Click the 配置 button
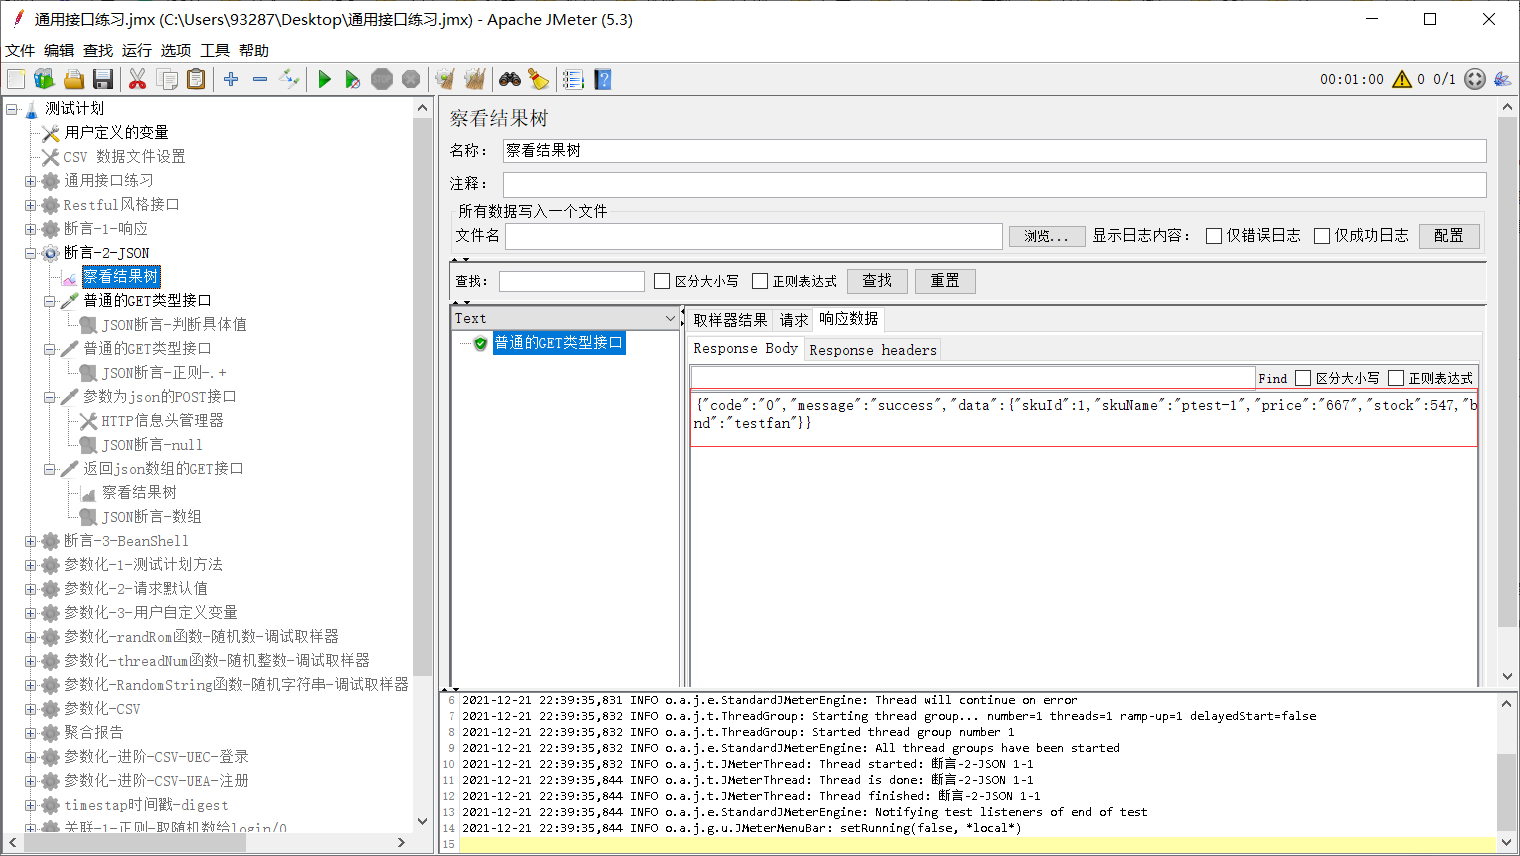The image size is (1520, 856). (x=1449, y=236)
